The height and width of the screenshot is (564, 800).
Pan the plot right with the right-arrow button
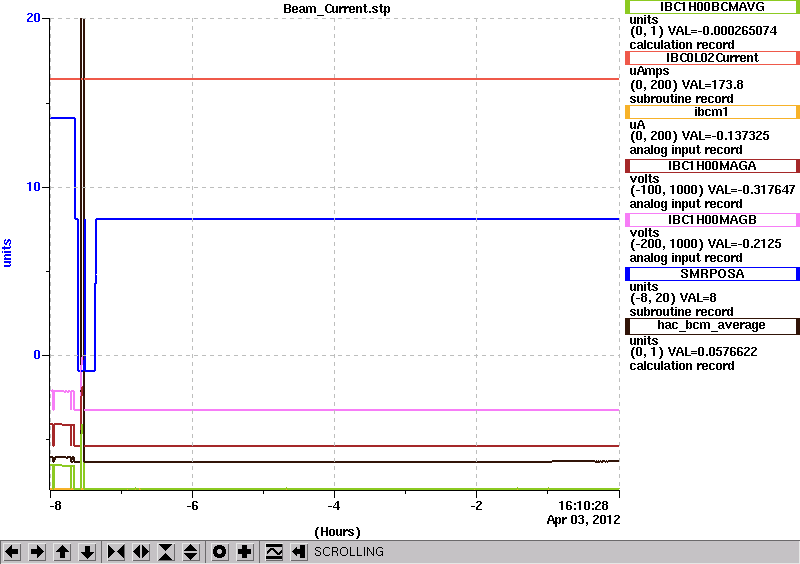(x=37, y=552)
